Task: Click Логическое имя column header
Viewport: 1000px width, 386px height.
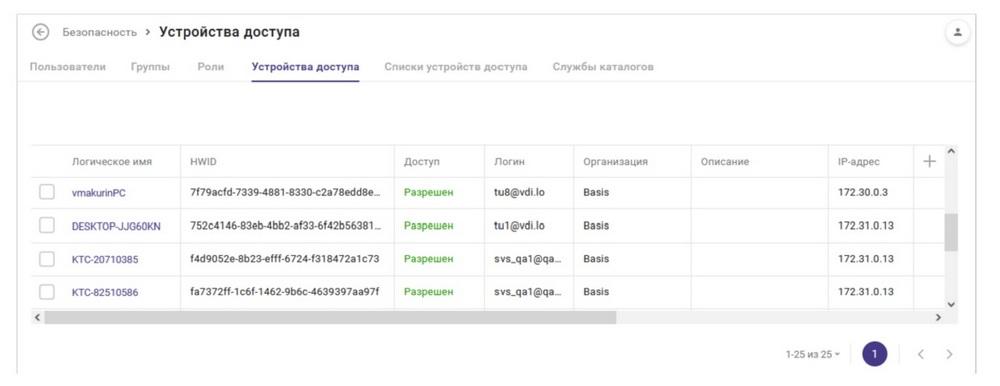Action: click(112, 161)
